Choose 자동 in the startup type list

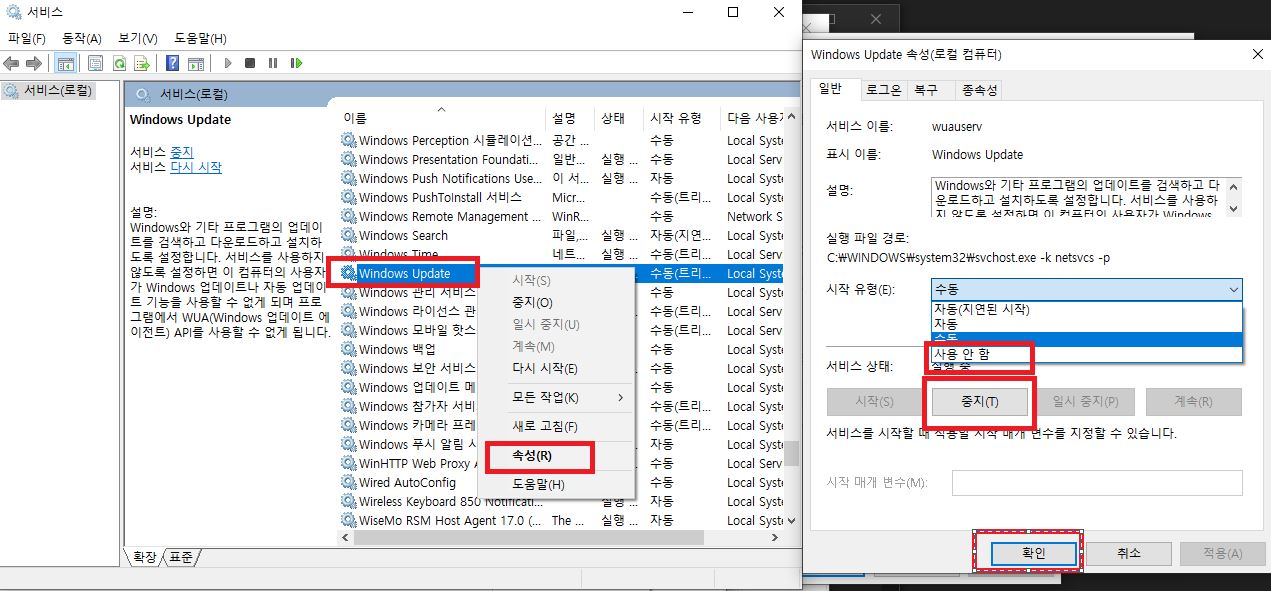pyautogui.click(x=1086, y=324)
